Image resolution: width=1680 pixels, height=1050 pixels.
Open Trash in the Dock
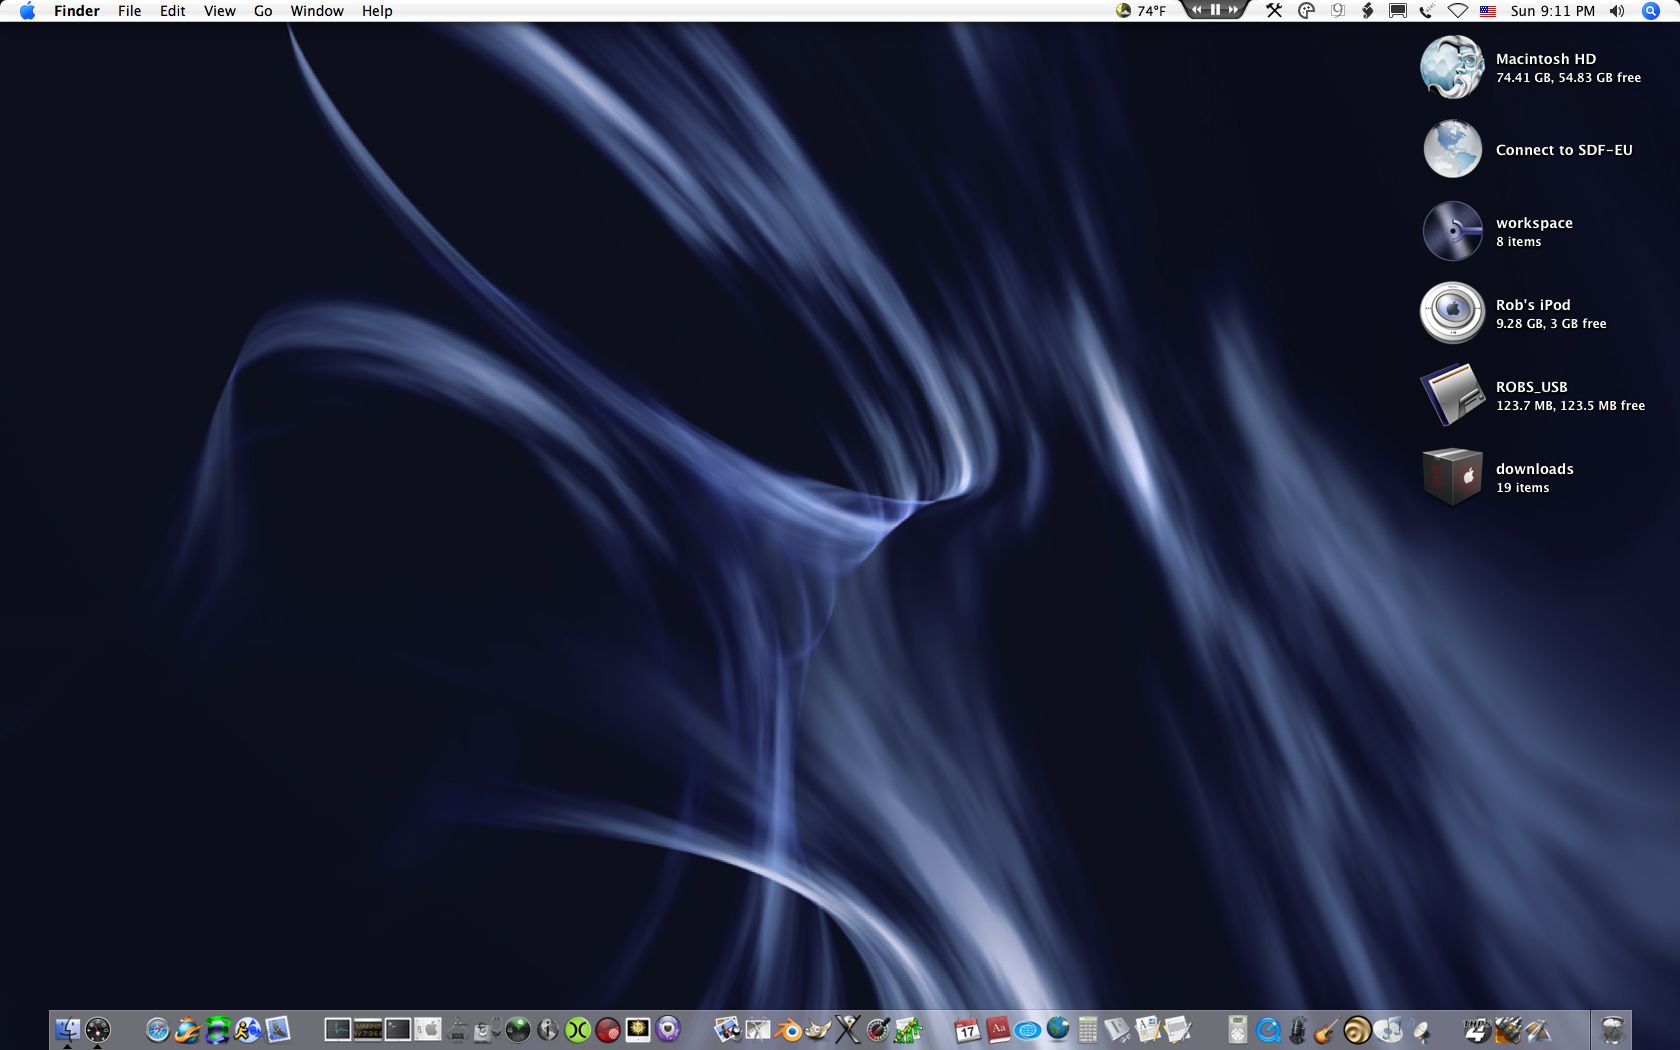point(1612,1029)
